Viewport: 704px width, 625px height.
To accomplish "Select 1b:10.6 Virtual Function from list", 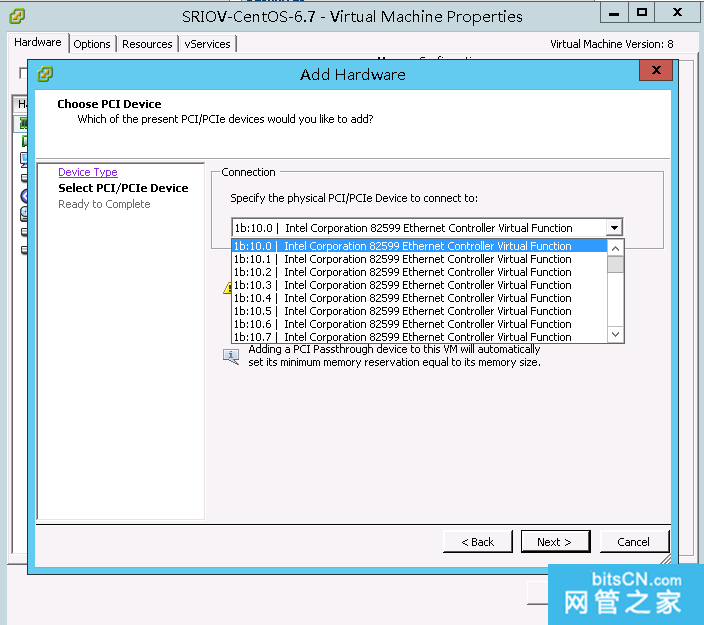I will coord(419,324).
